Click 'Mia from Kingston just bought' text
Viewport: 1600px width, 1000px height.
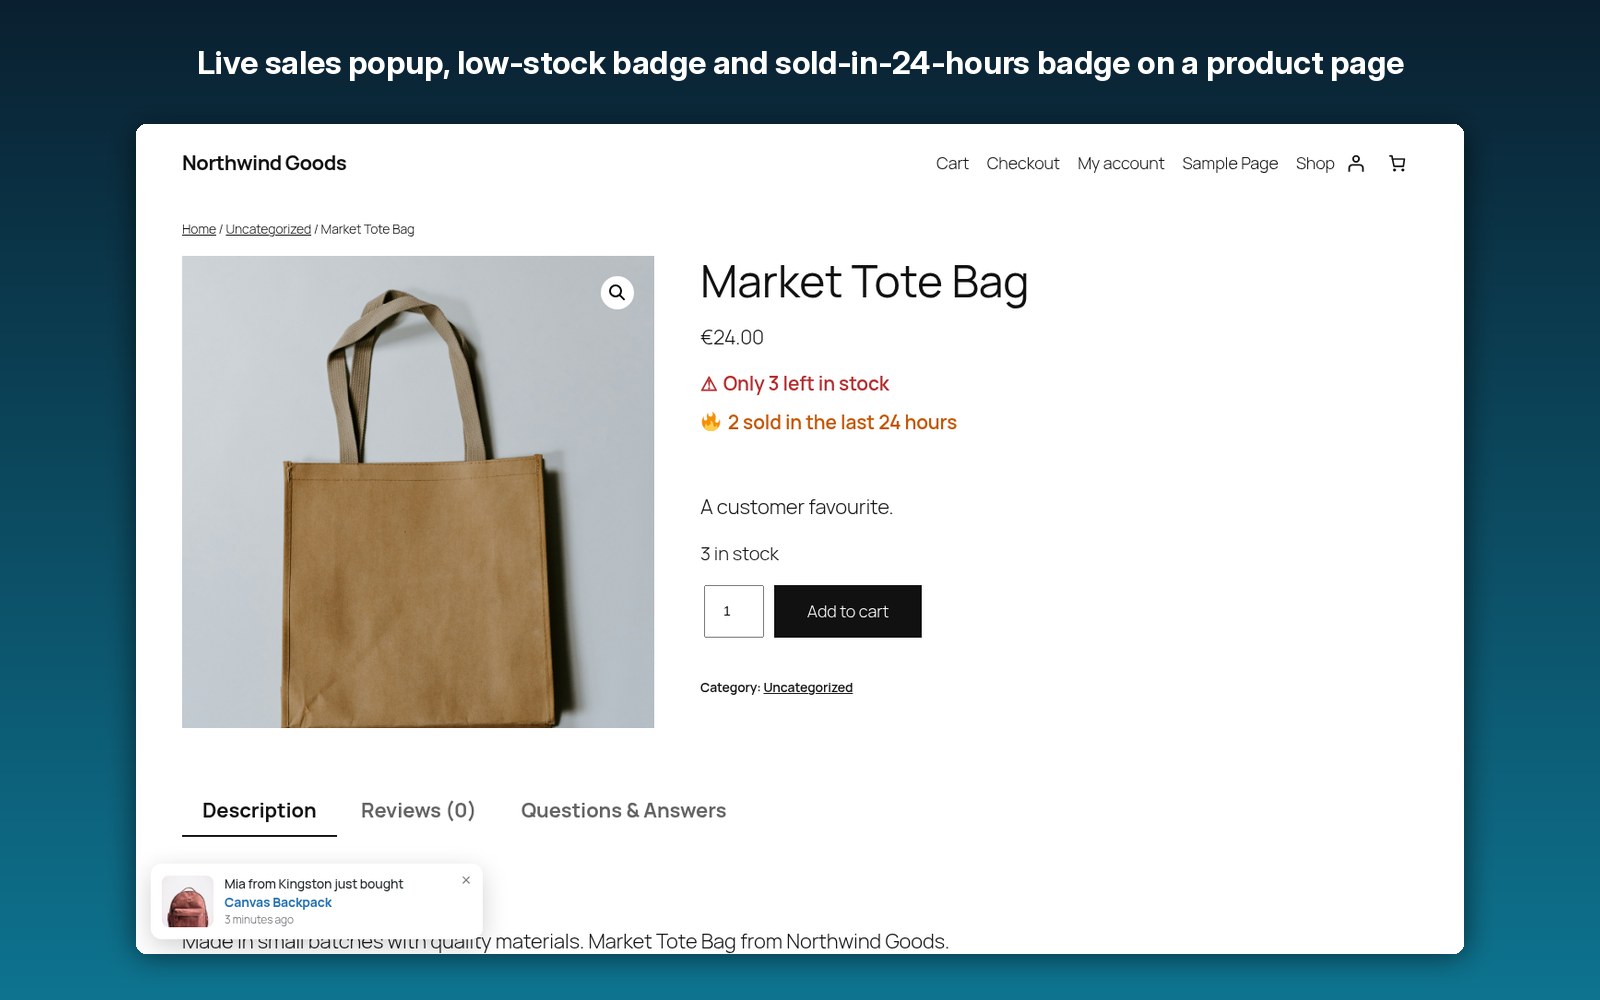coord(314,884)
